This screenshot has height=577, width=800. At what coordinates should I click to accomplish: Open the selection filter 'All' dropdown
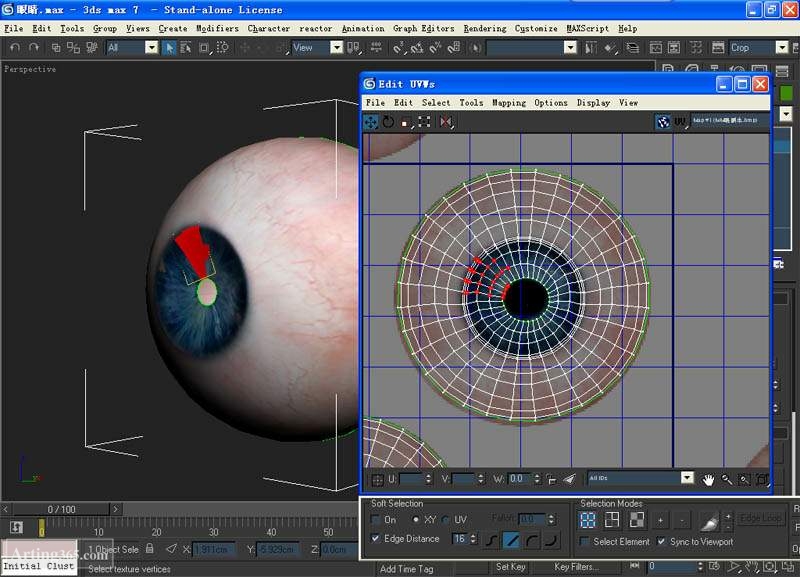152,47
